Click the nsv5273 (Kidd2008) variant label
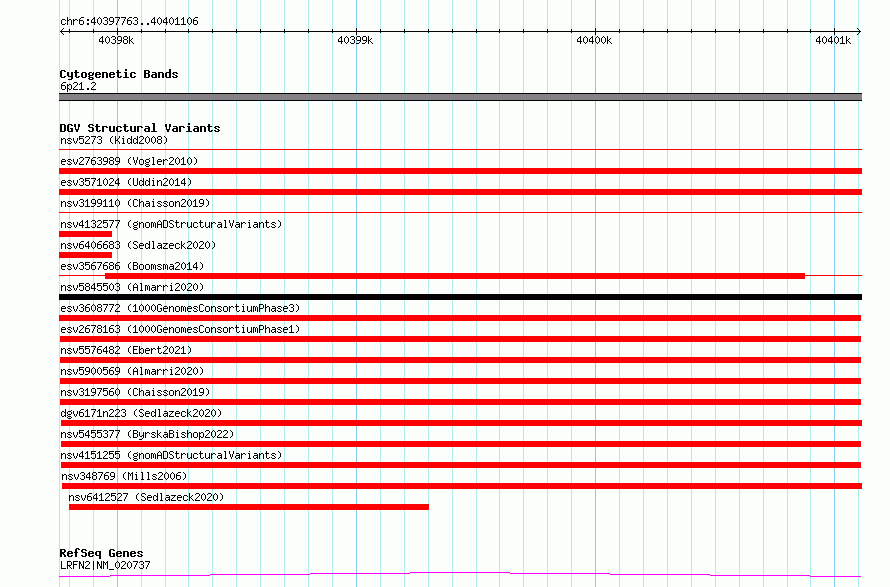 click(114, 140)
